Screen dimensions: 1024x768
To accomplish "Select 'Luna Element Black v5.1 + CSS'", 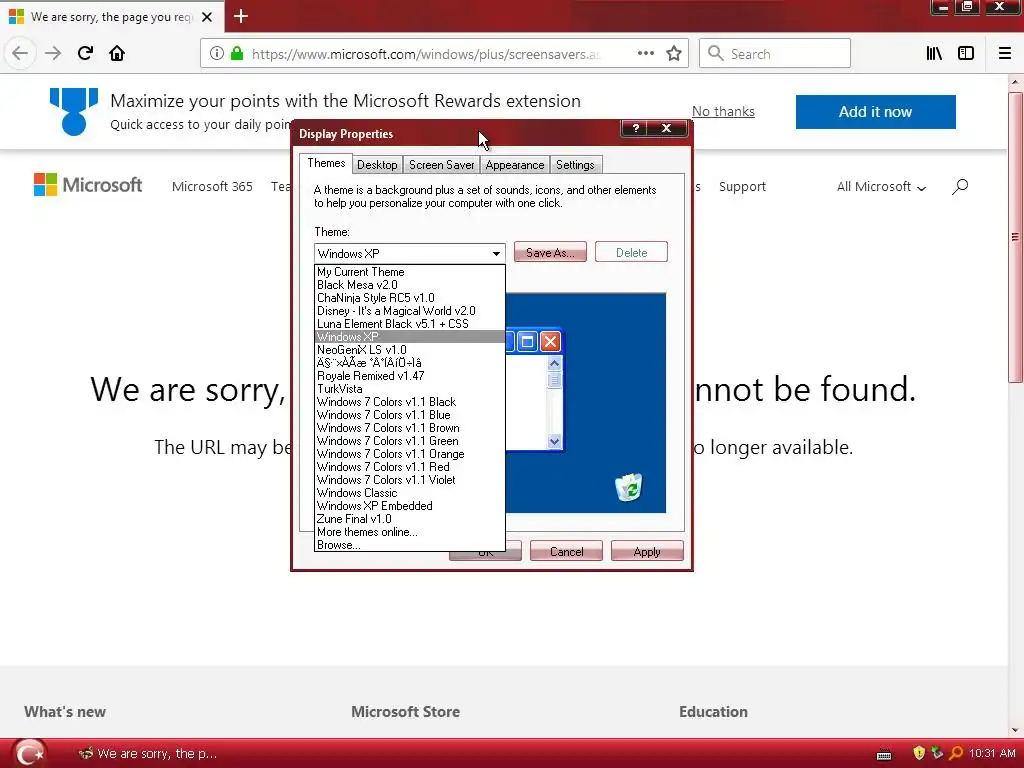I will pos(409,324).
